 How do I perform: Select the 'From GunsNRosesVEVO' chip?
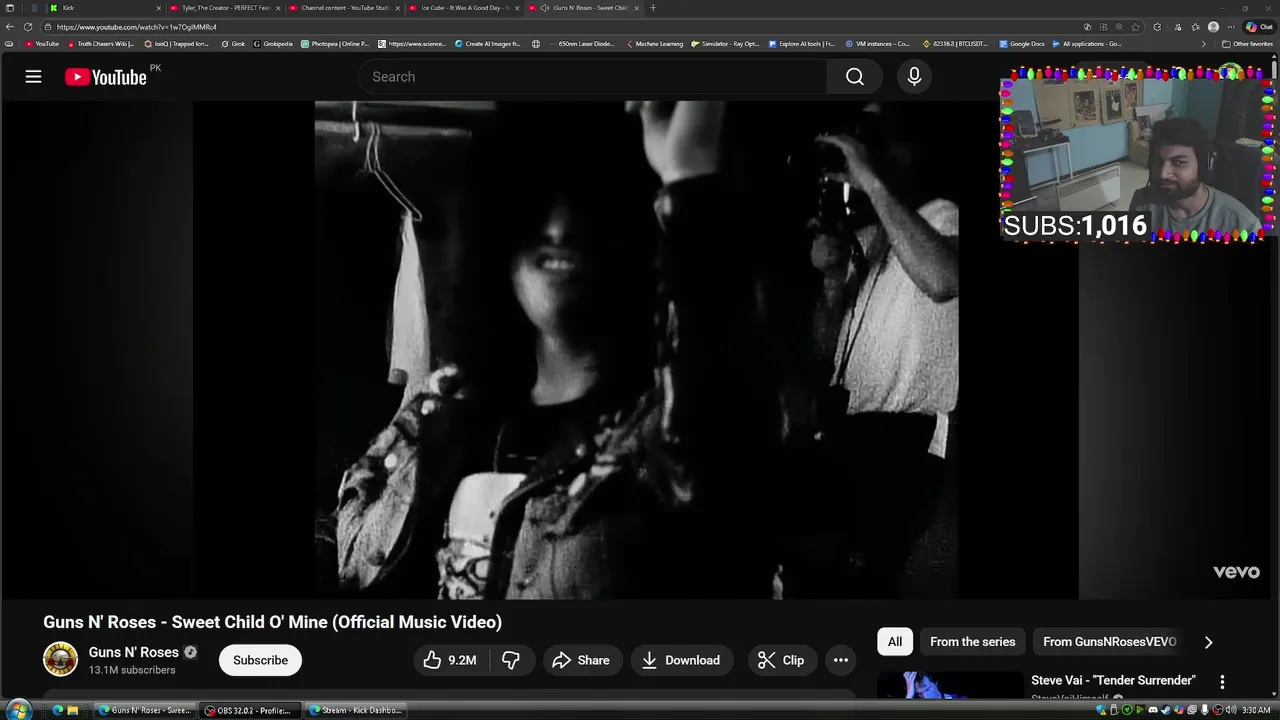[1110, 642]
